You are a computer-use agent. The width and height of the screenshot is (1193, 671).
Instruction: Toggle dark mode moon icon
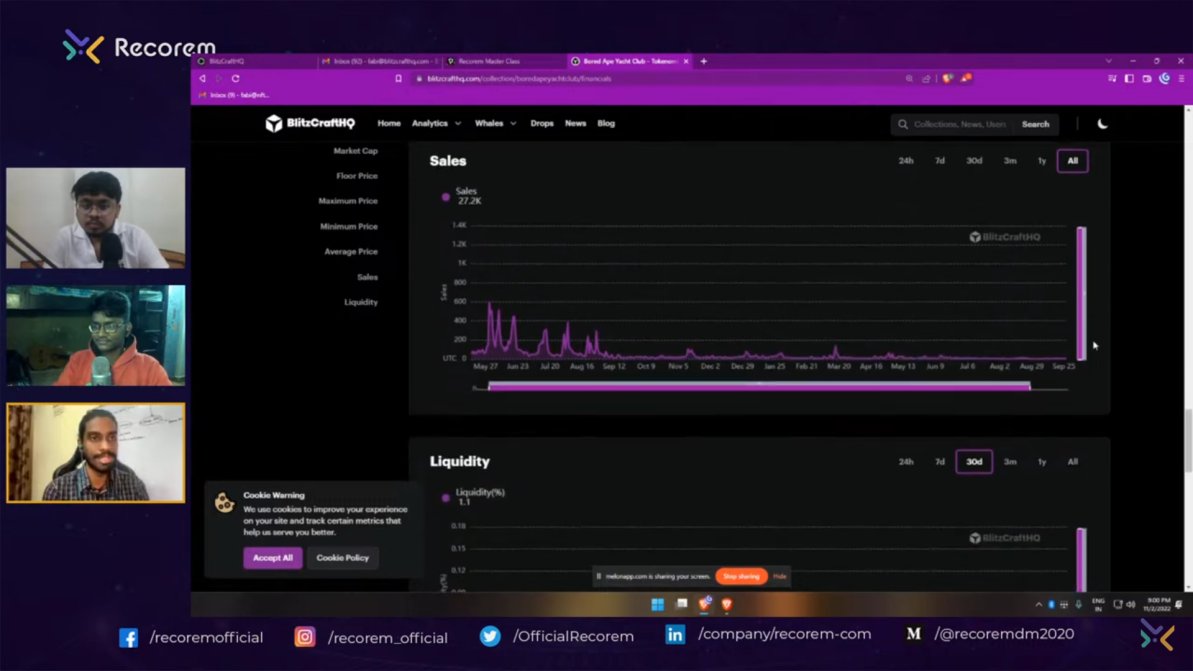click(x=1102, y=124)
